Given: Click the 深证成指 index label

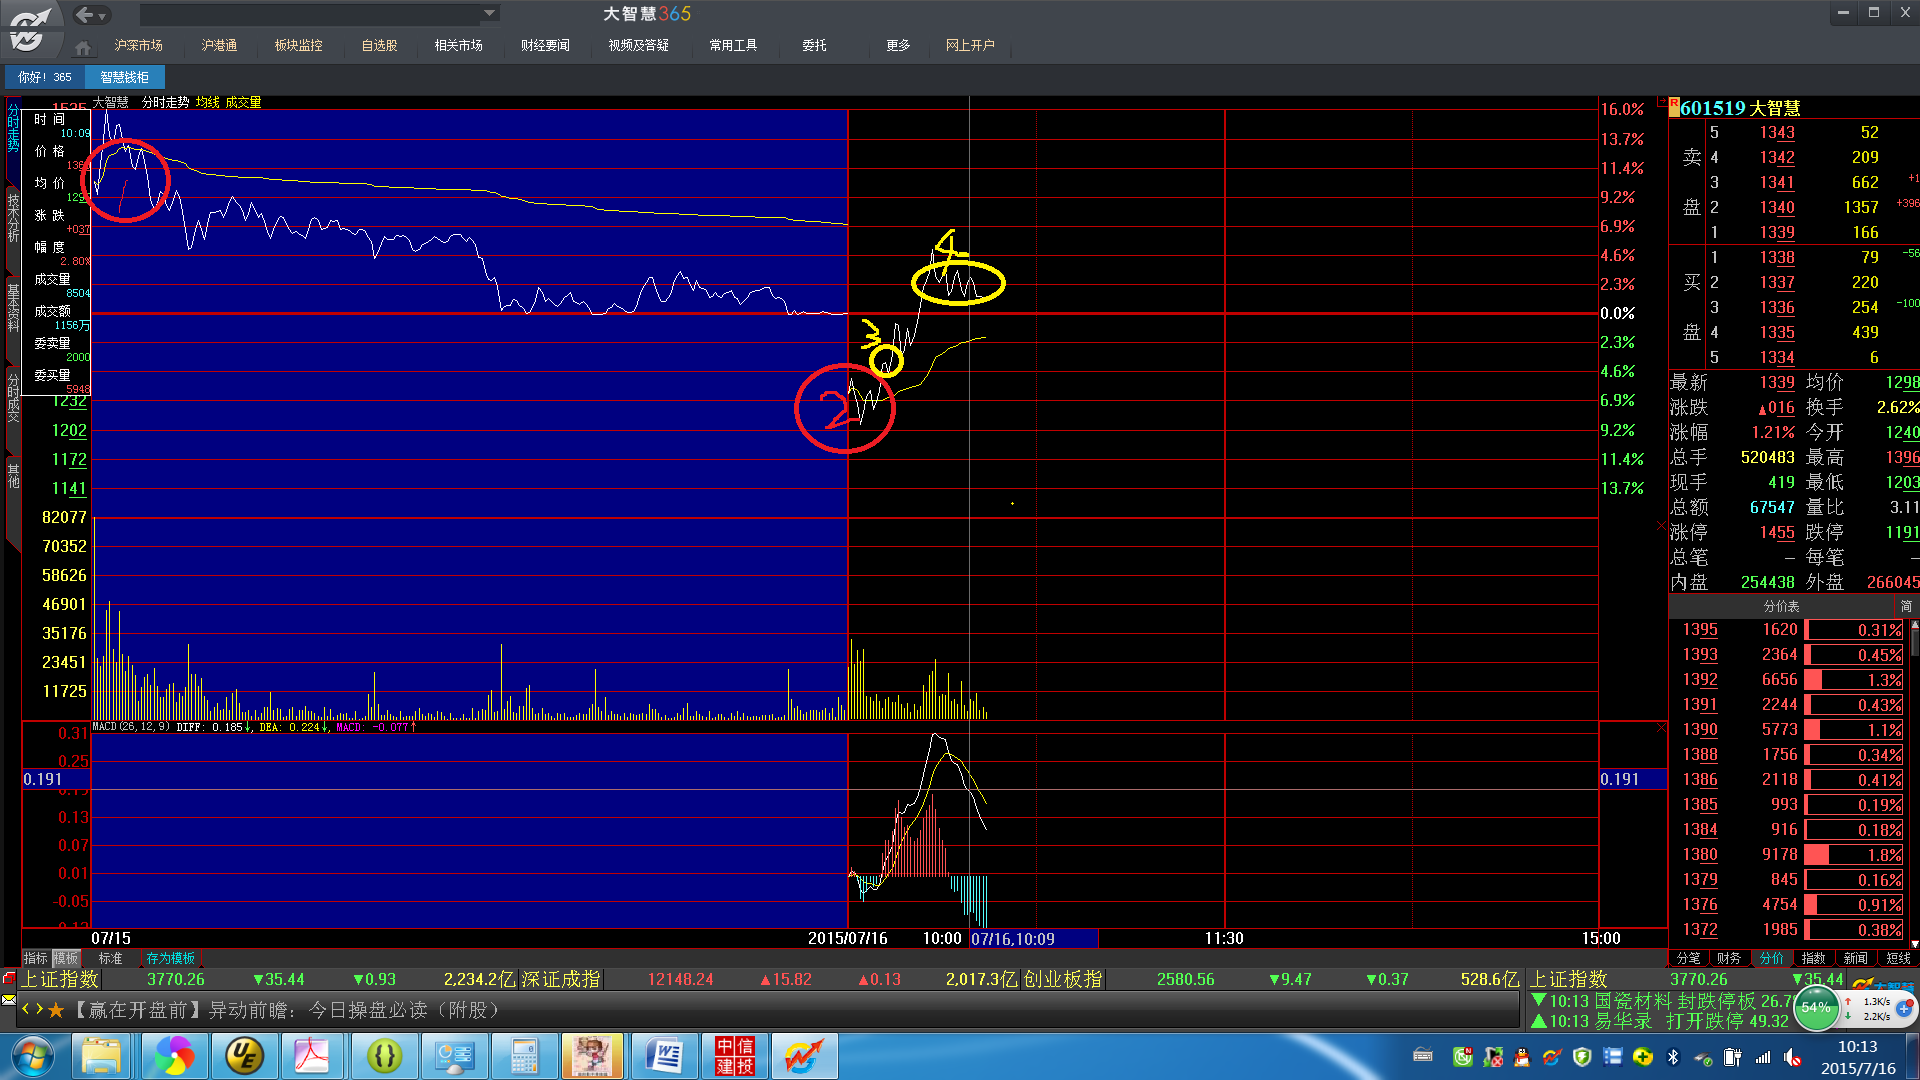Looking at the screenshot, I should click(x=562, y=979).
